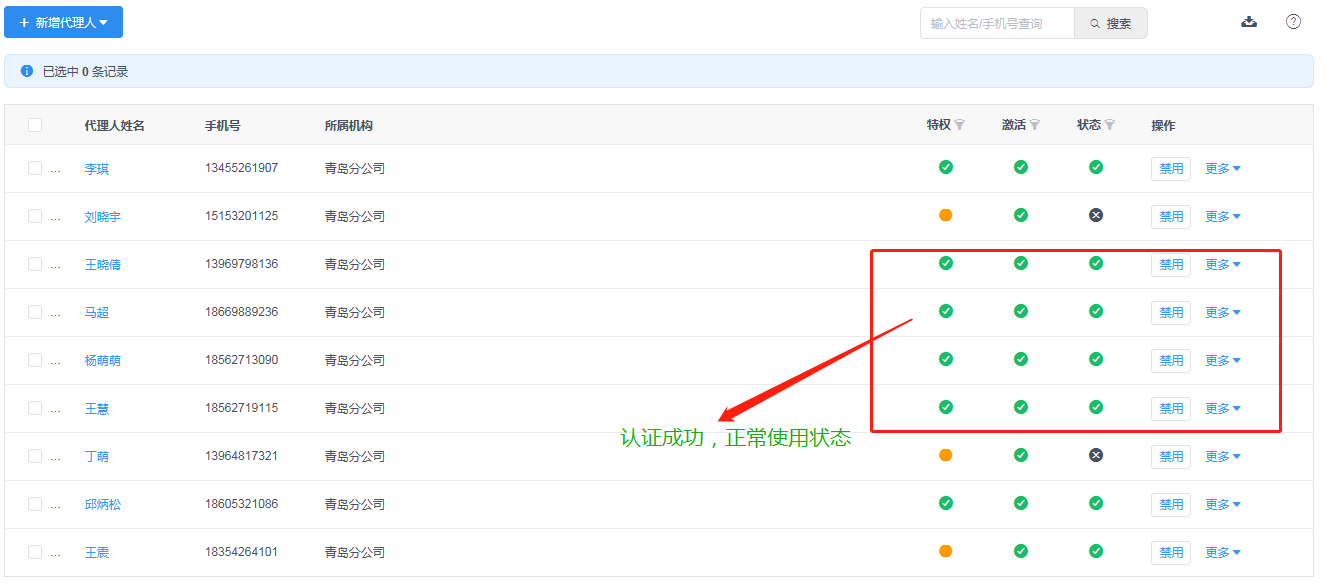The height and width of the screenshot is (588, 1326).
Task: Click the filter icon beside 特权 column
Action: (960, 125)
